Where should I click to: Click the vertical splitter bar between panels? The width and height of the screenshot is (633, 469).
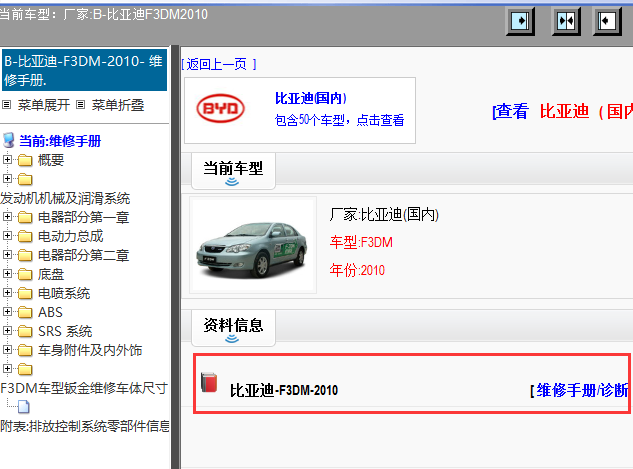pos(175,257)
